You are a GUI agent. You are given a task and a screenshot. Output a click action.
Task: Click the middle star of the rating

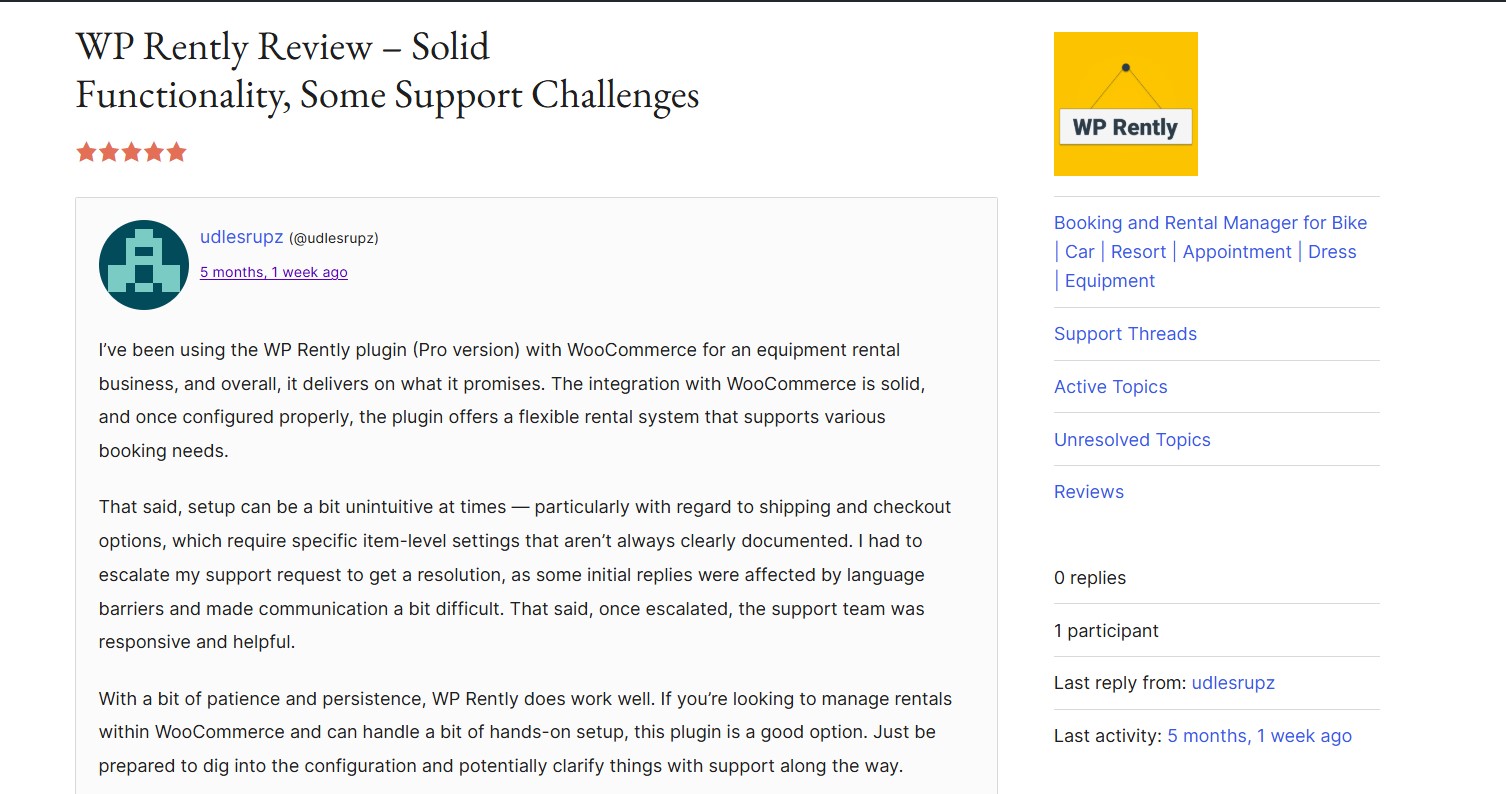(x=131, y=152)
